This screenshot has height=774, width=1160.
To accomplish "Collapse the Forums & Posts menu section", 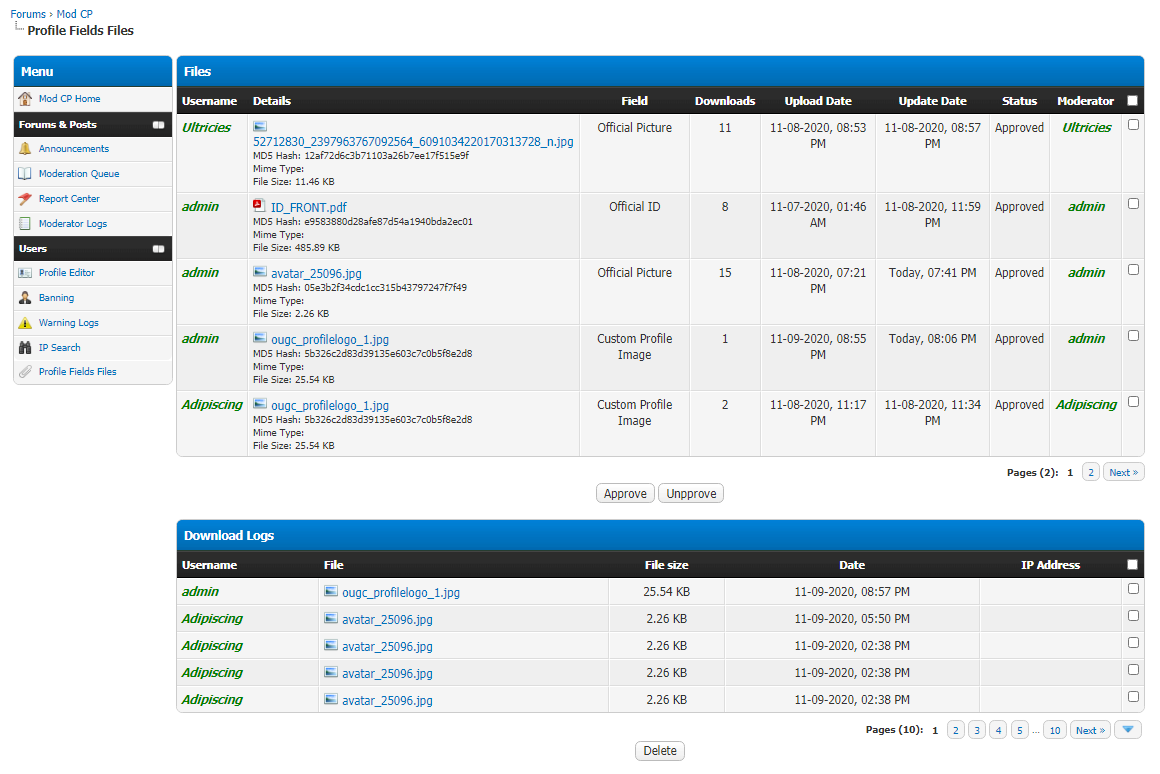I will [158, 125].
